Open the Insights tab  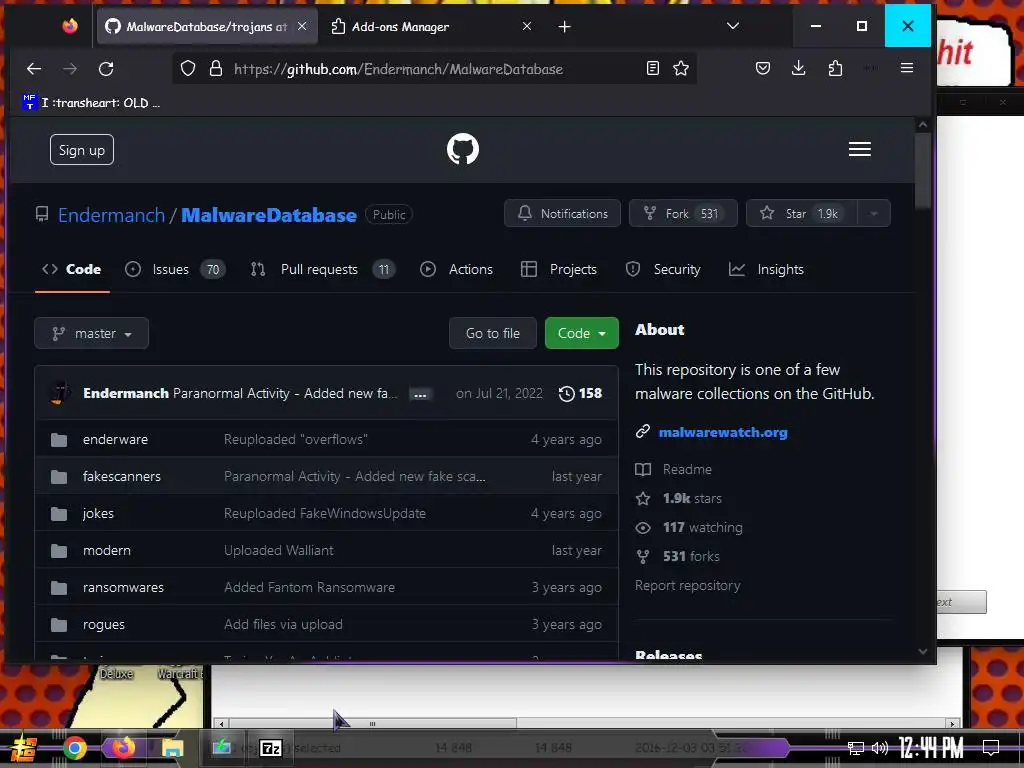pos(766,269)
